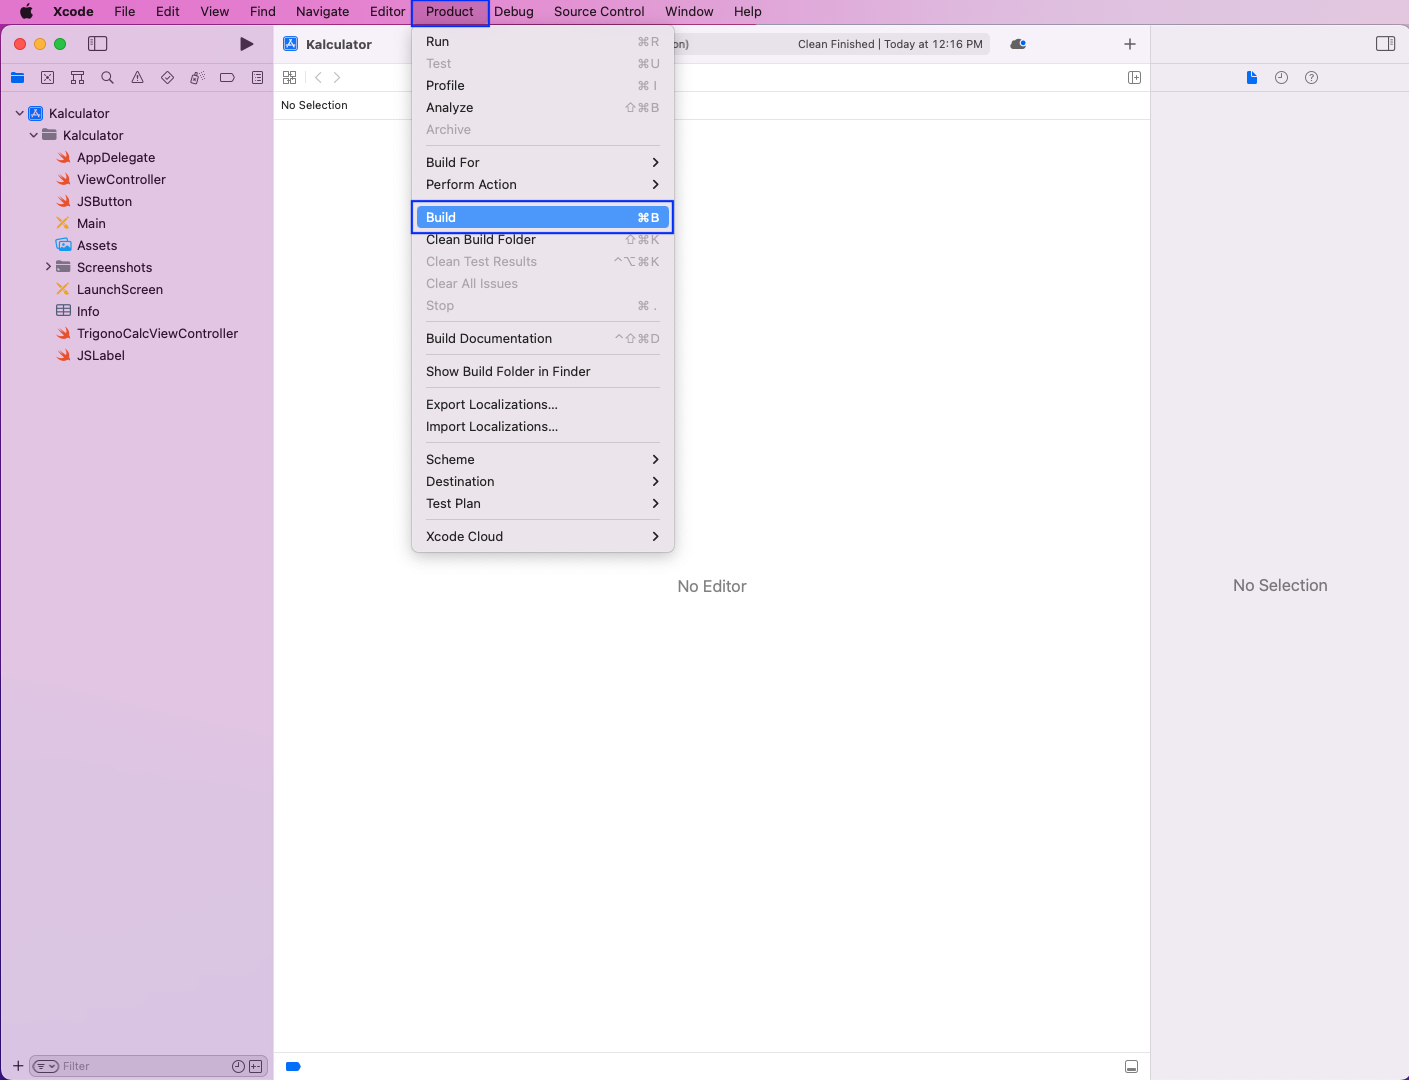Select Show Build Folder in Finder
The image size is (1409, 1080).
(543, 371)
